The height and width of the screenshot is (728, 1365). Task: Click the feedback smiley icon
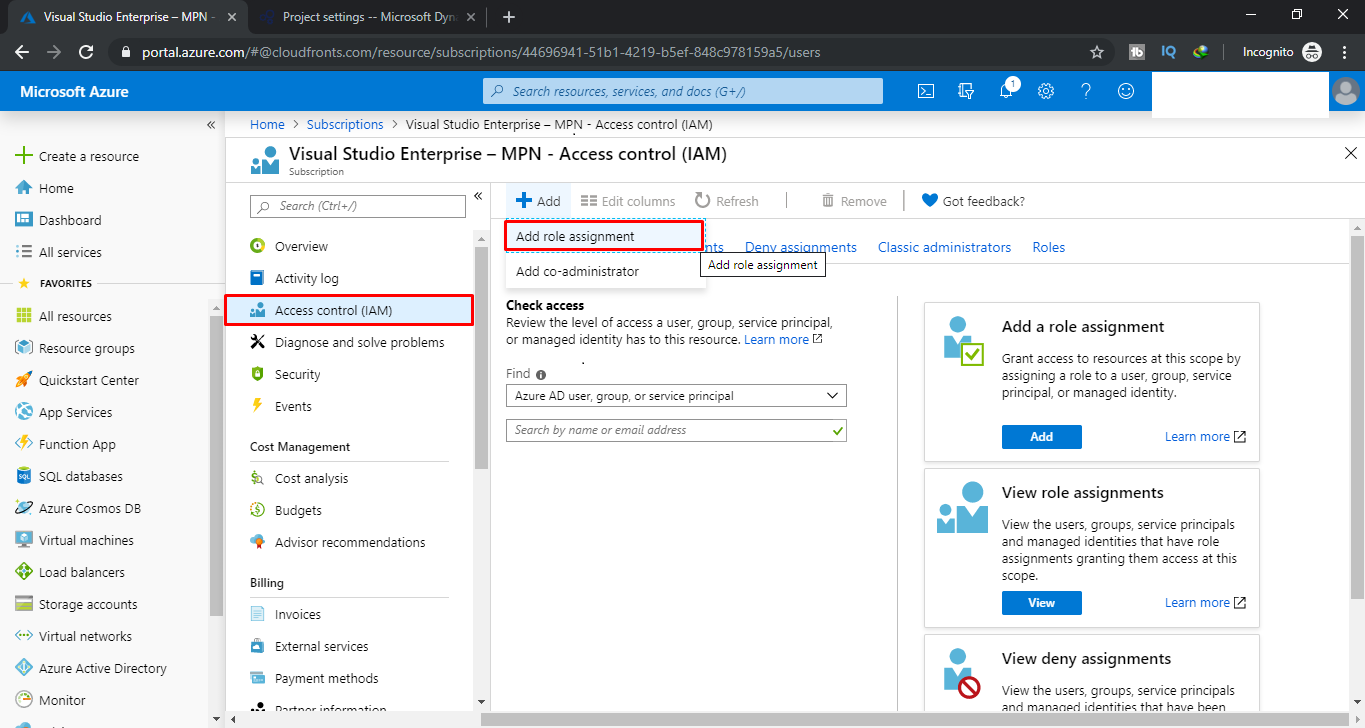(x=1126, y=91)
